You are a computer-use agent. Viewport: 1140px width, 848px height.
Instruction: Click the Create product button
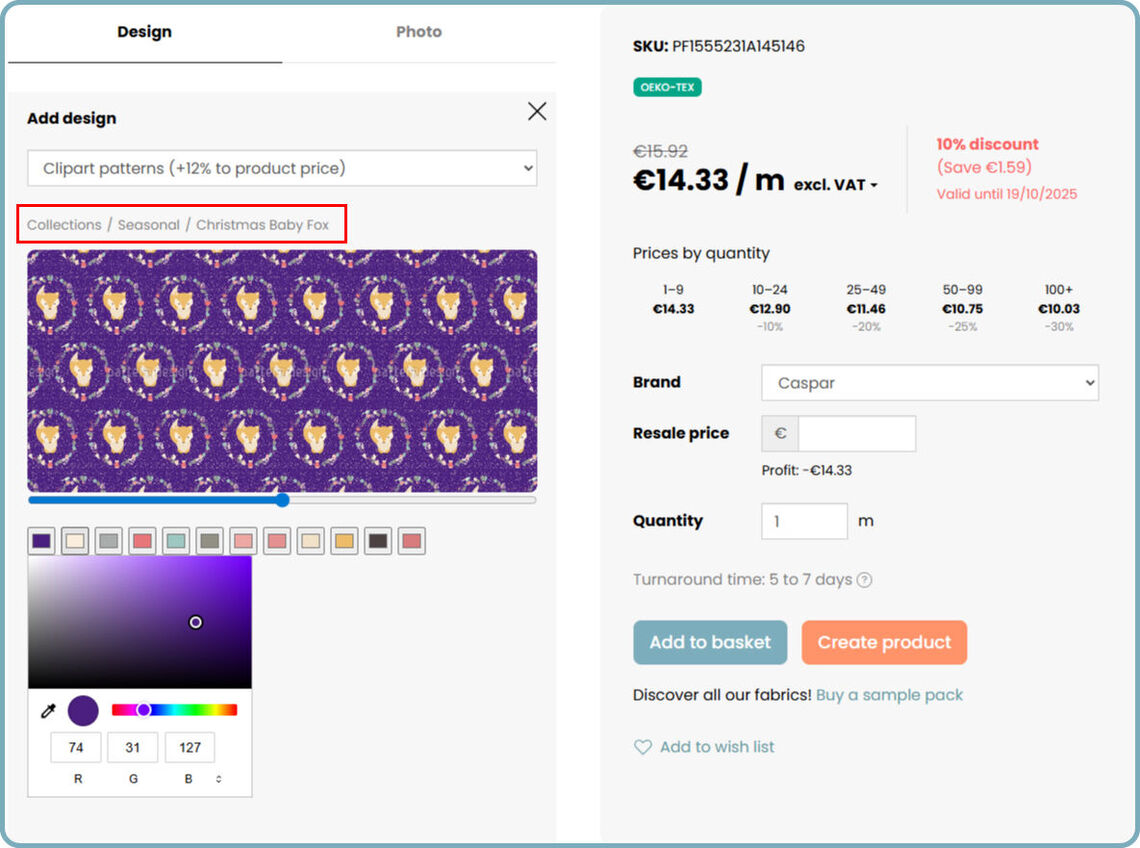[x=884, y=642]
